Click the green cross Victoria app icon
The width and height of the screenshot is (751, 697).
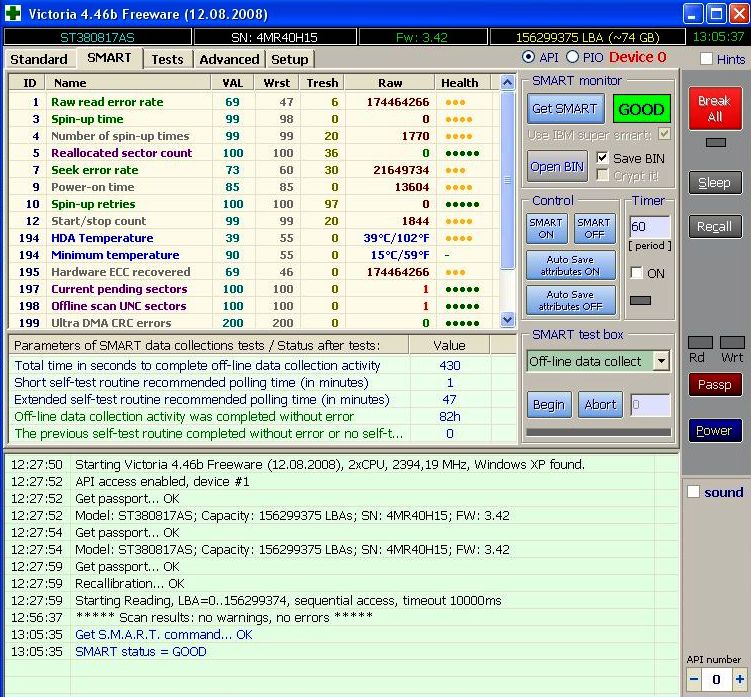13,13
